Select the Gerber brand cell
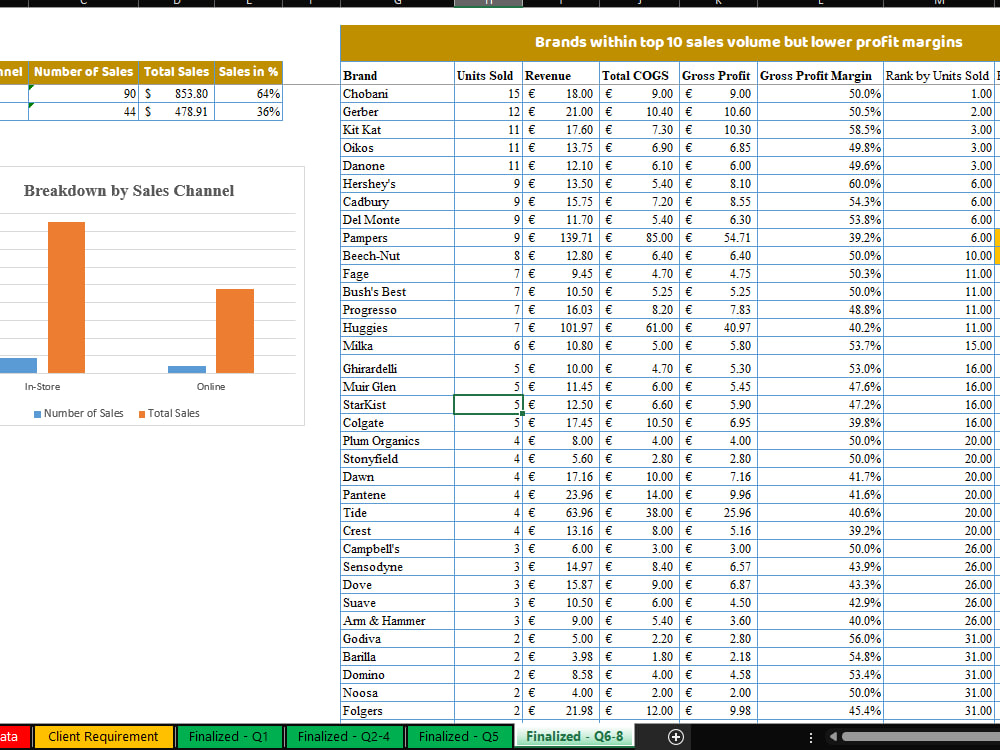This screenshot has width=1000, height=750. tap(397, 112)
